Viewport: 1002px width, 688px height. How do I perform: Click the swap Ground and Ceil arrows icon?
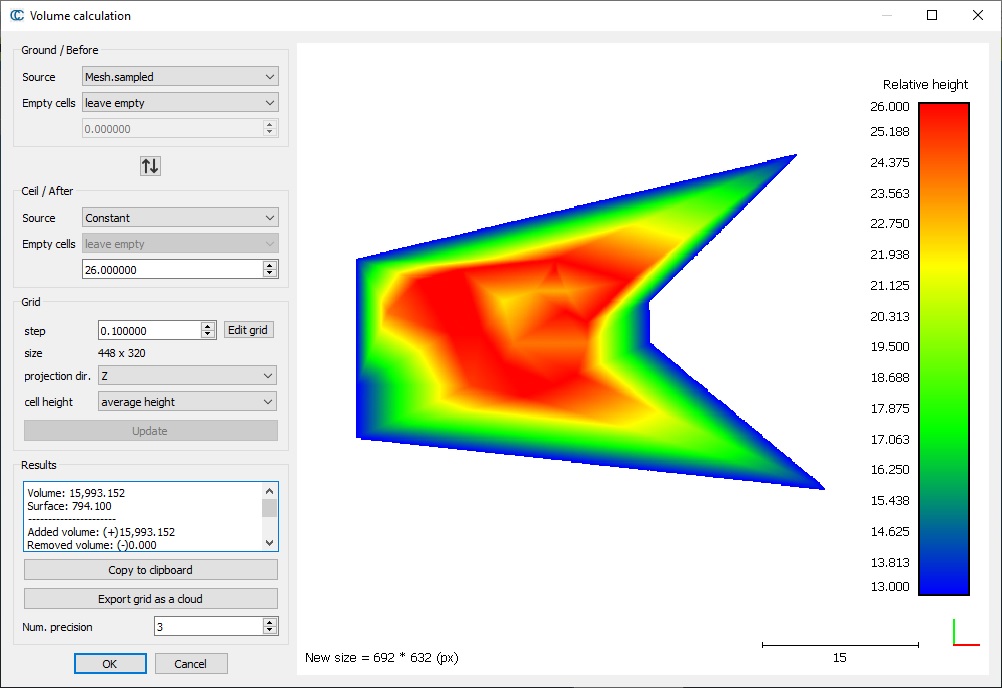150,166
